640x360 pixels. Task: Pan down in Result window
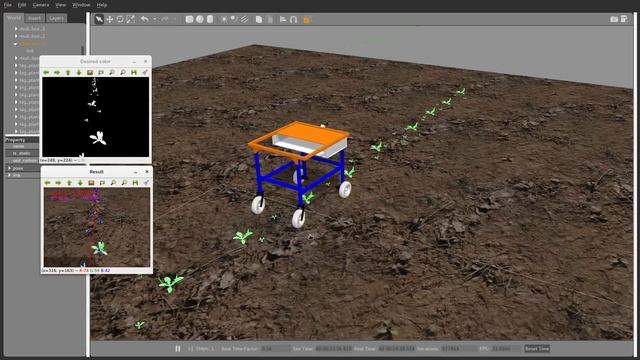coord(80,182)
